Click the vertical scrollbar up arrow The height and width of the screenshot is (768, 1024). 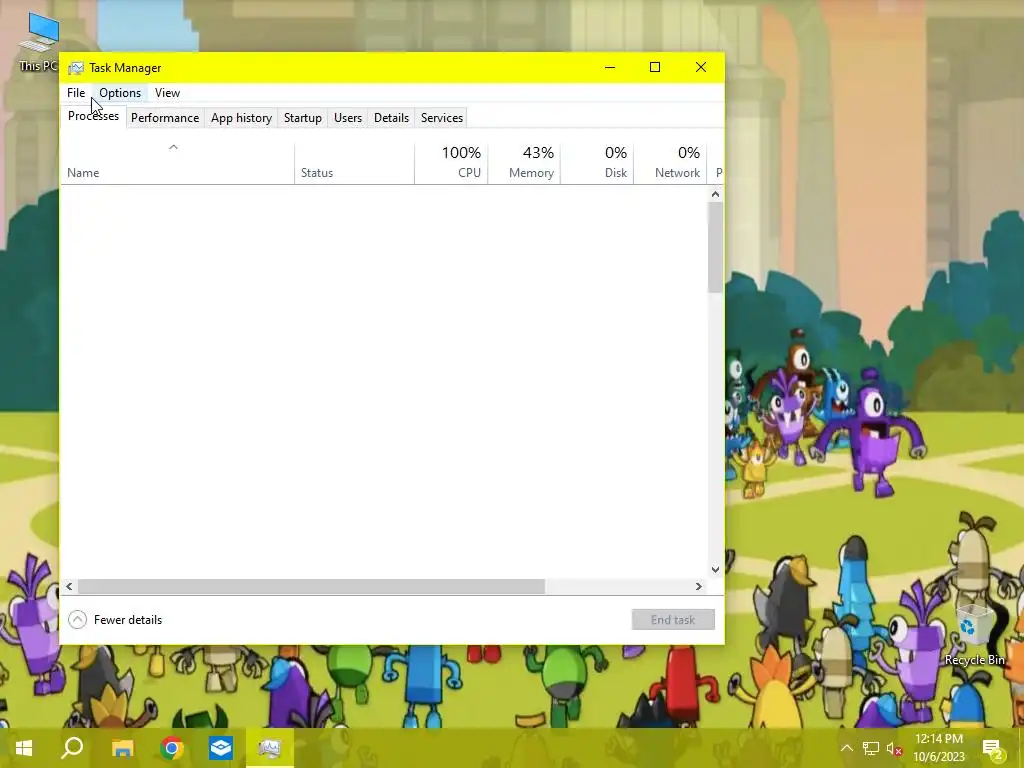click(716, 194)
